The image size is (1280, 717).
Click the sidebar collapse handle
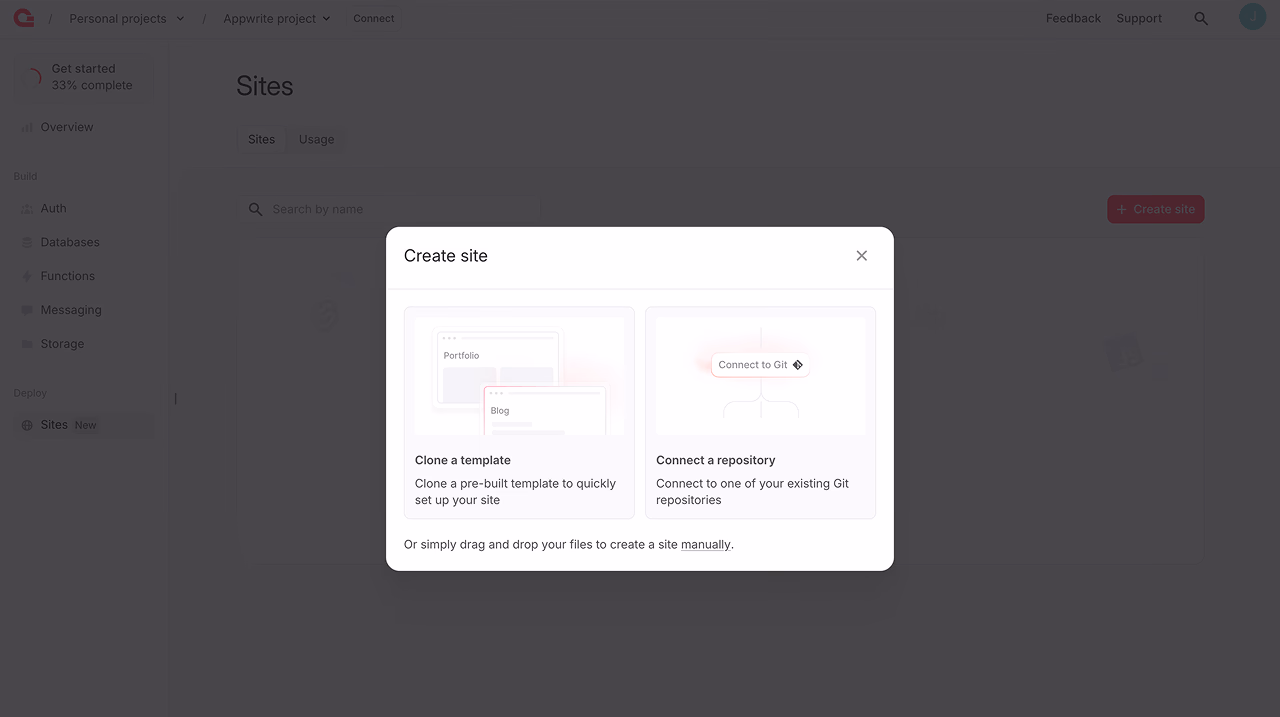tap(175, 398)
